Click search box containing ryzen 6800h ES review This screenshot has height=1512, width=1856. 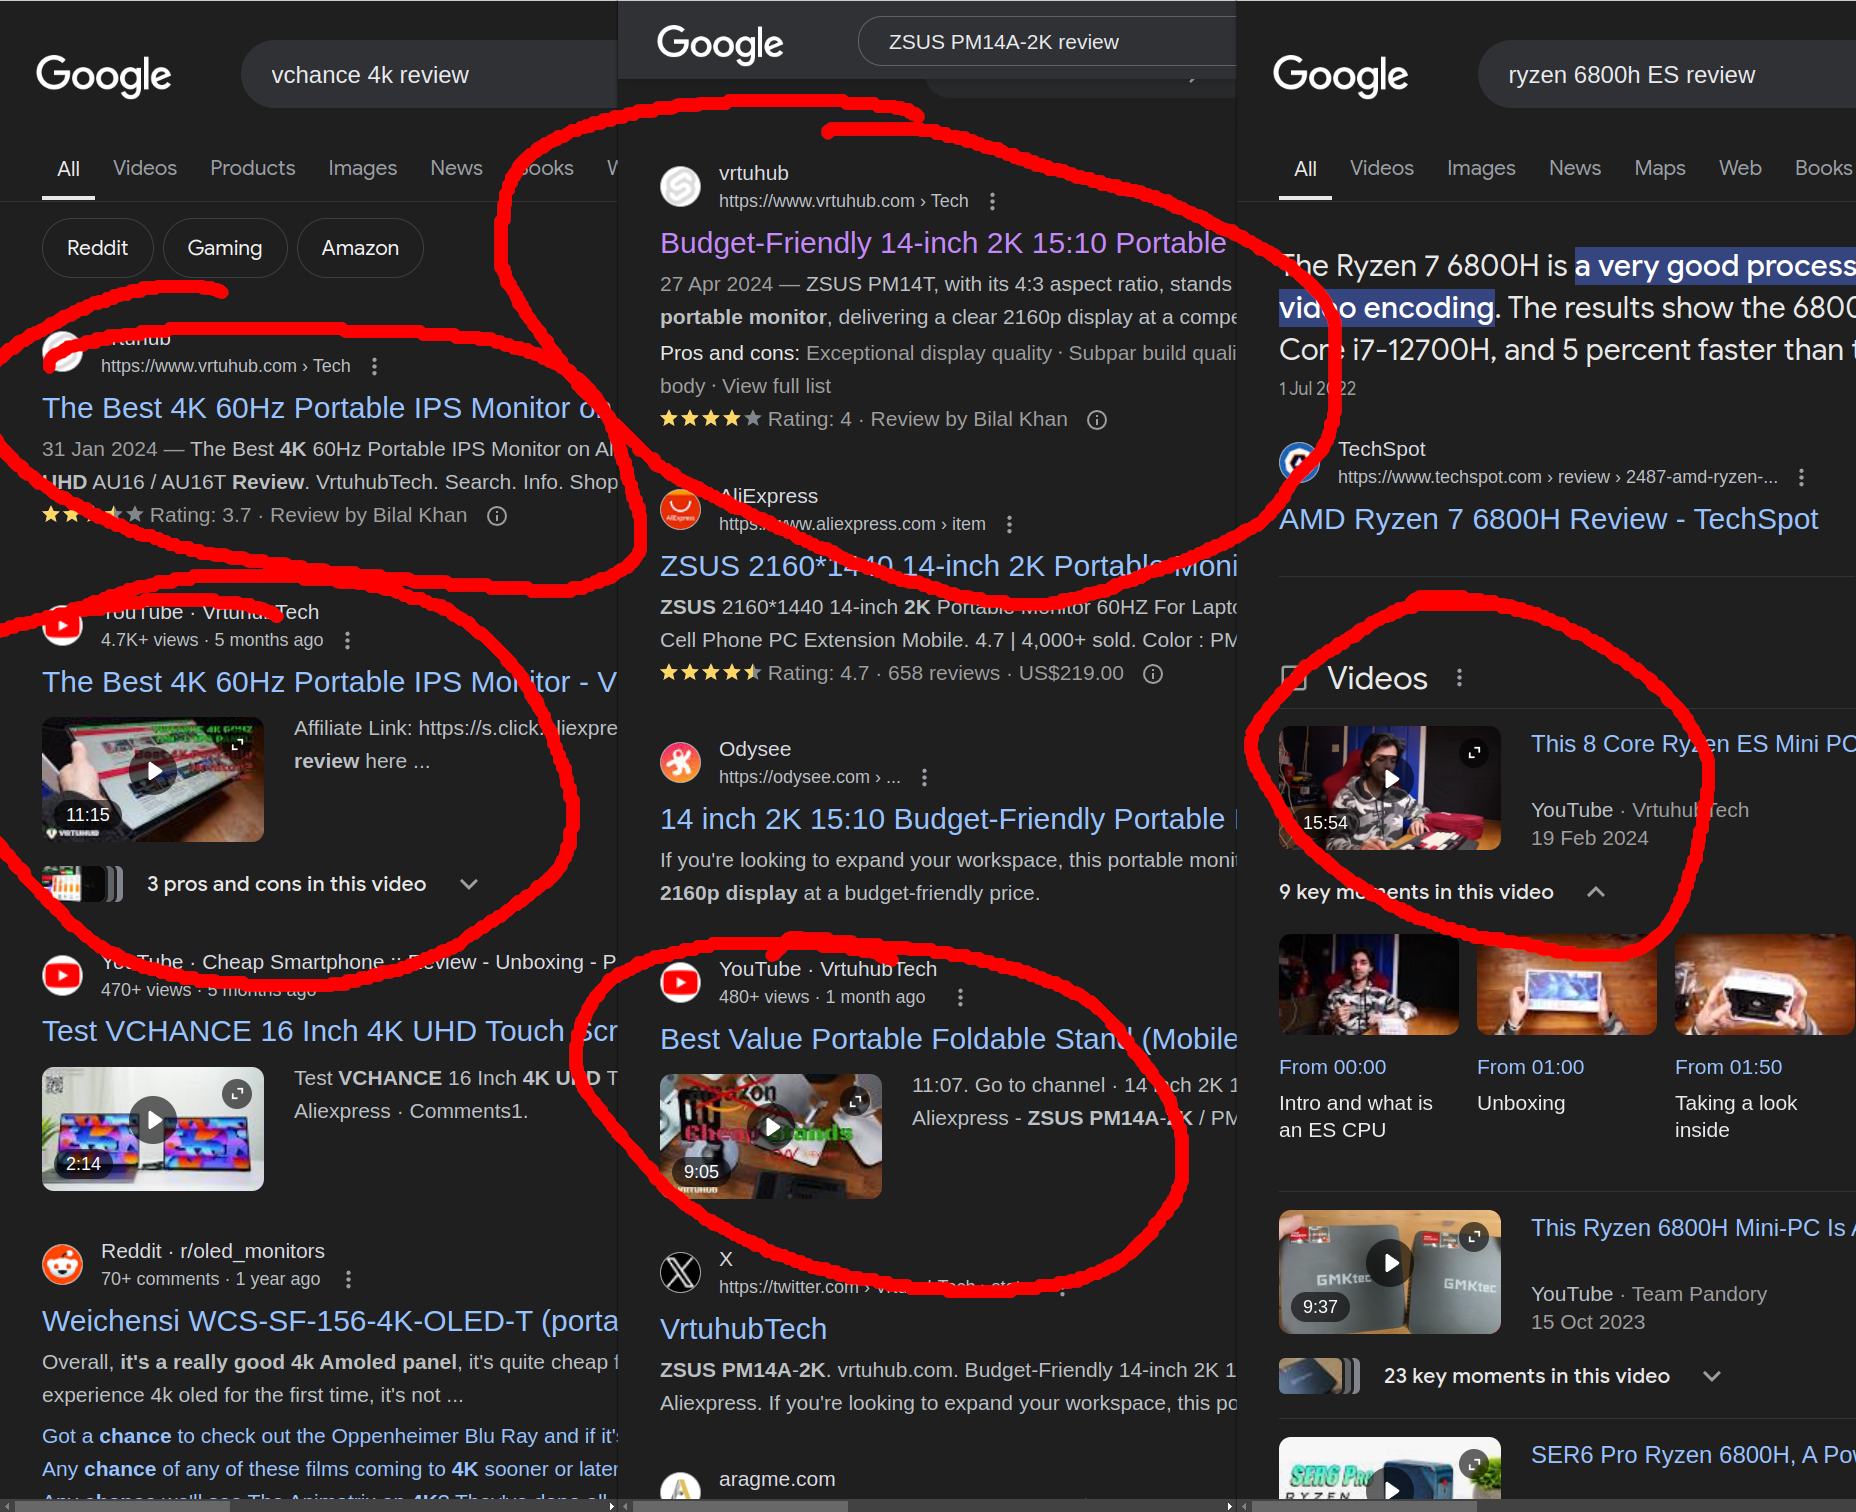[1667, 75]
